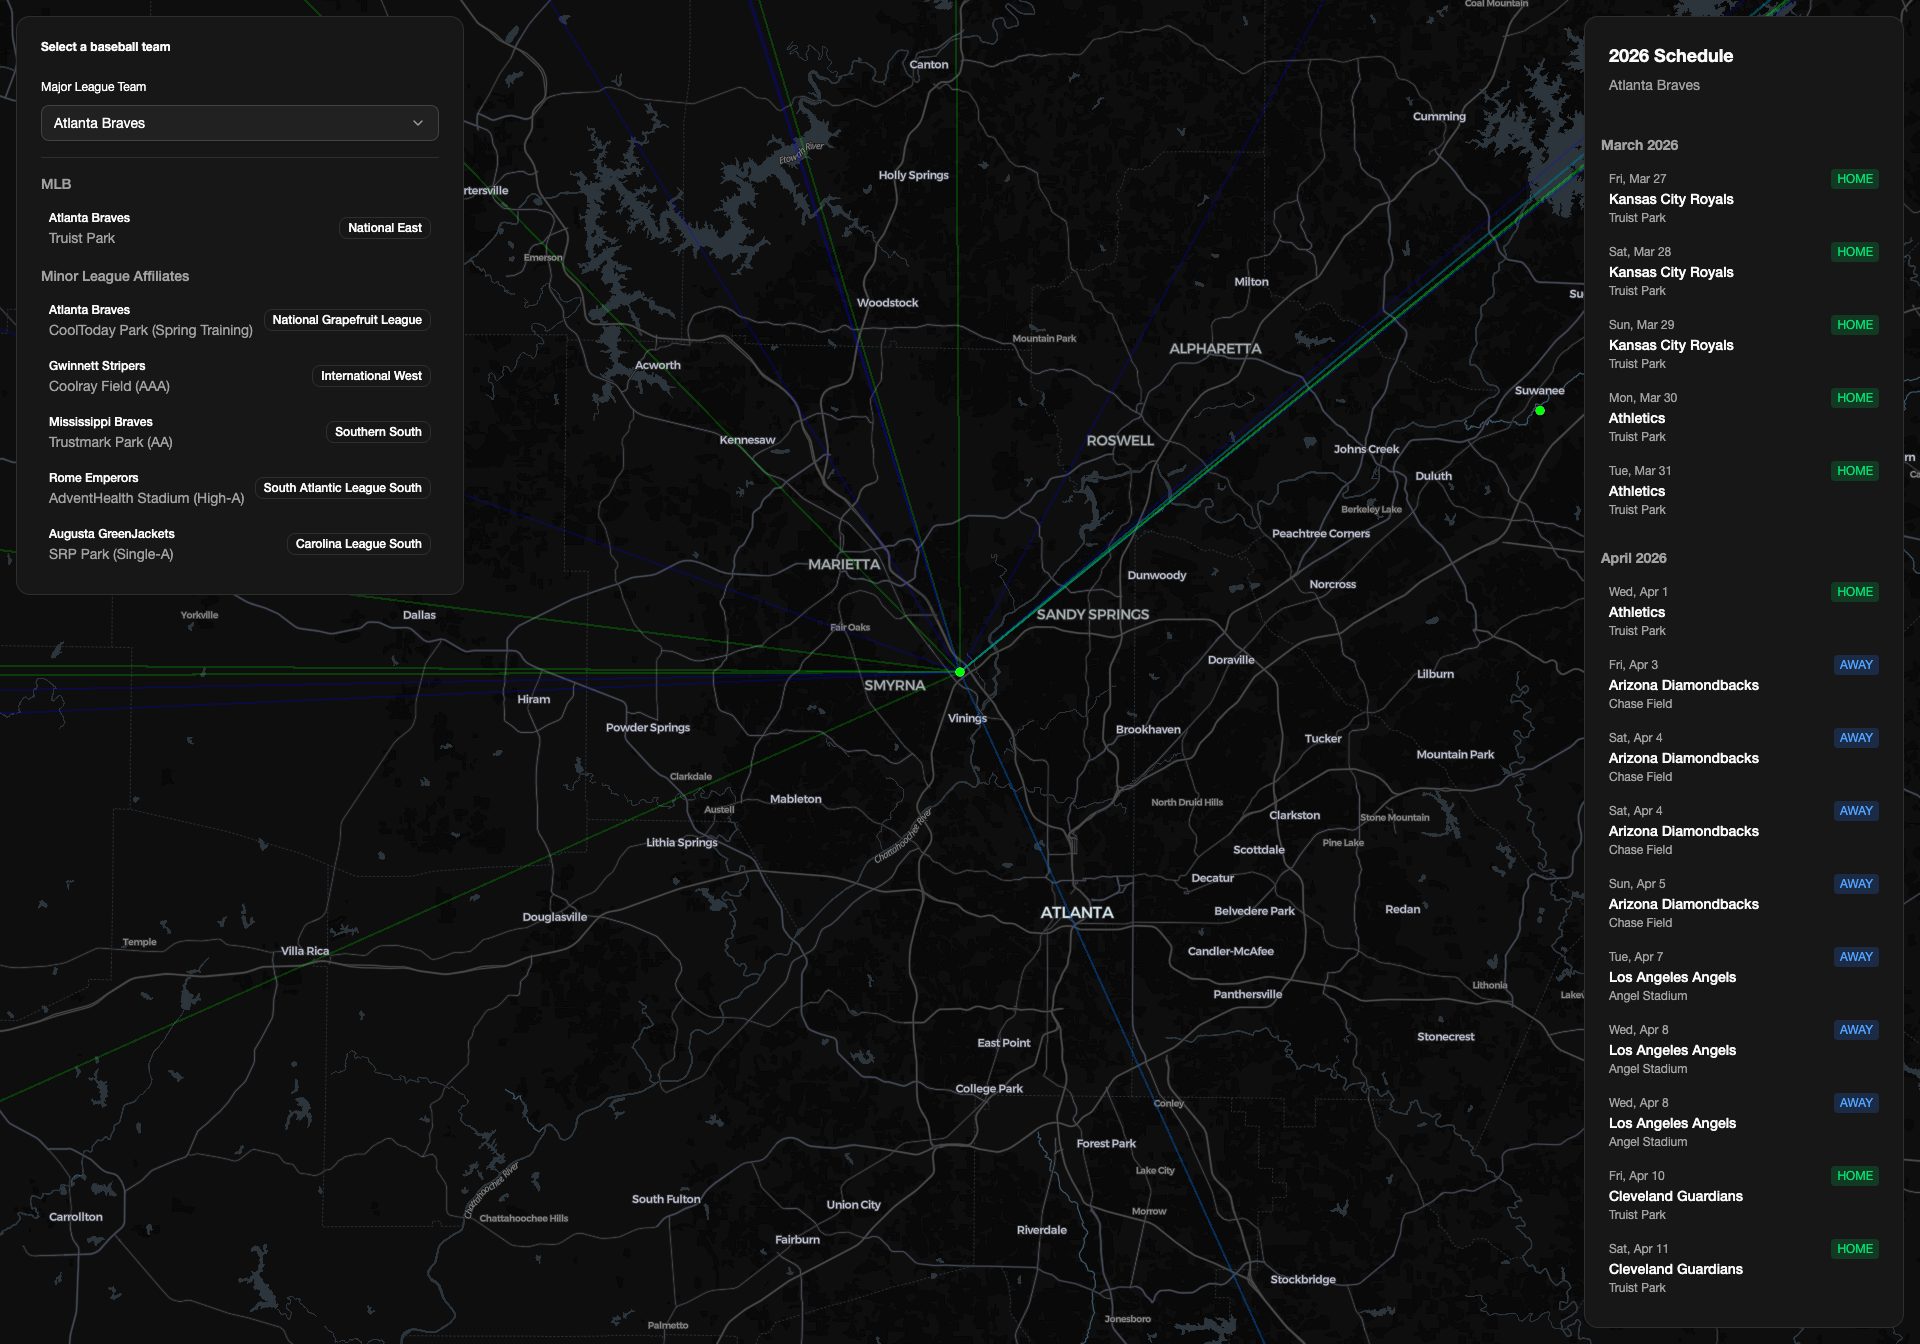The image size is (1920, 1344).
Task: Open Sun, Mar 29 Kansas City Royals game
Action: [x=1743, y=344]
